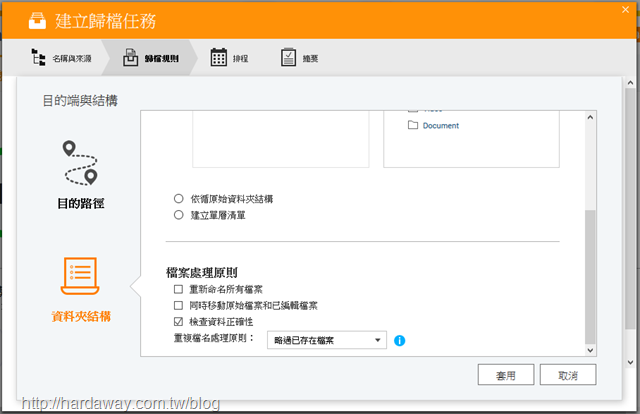Click inner panel scroll down arrow

[x=590, y=350]
